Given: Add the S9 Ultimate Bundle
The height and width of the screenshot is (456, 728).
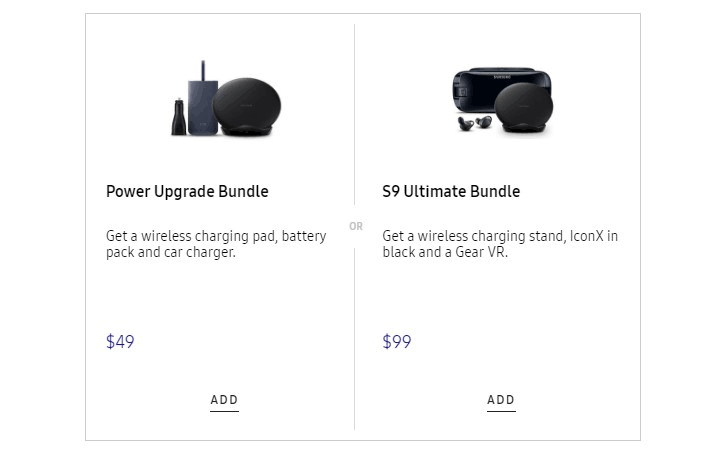Looking at the screenshot, I should click(x=501, y=400).
